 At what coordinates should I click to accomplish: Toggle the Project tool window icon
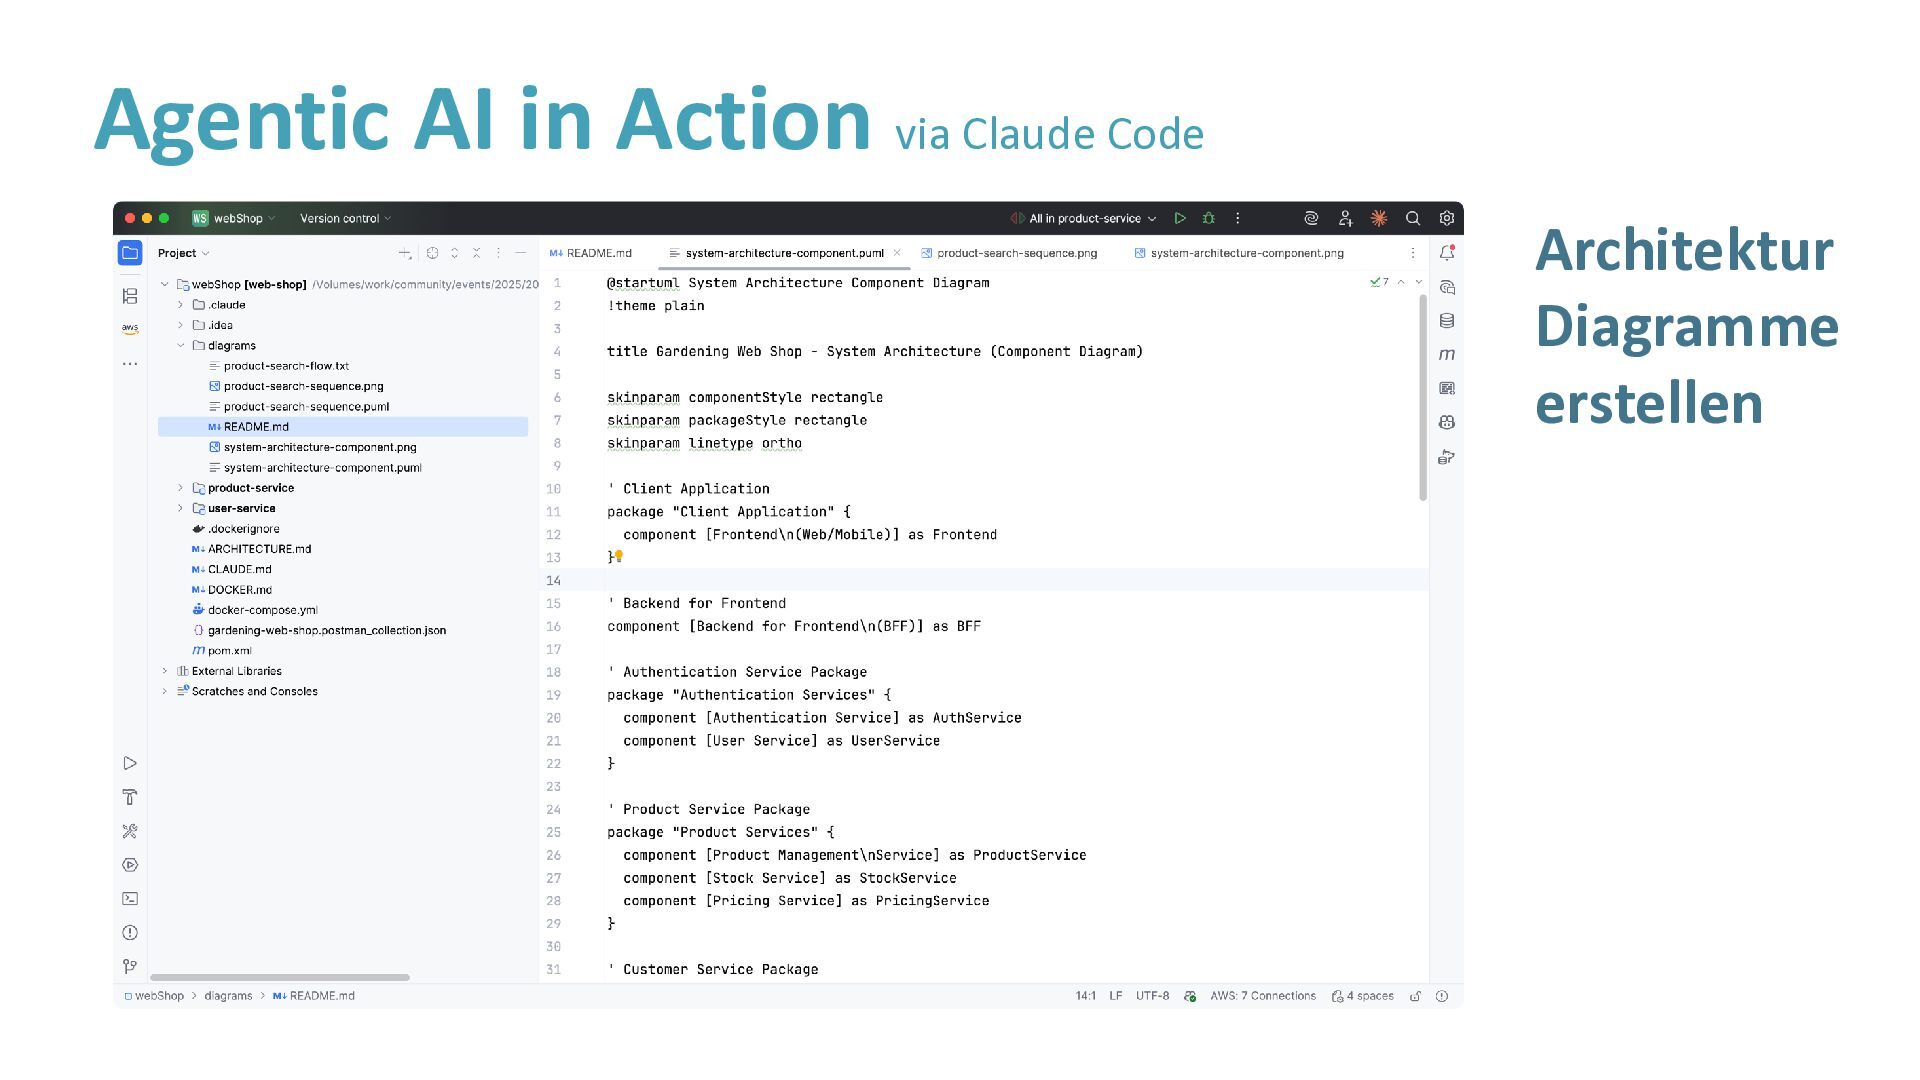click(130, 253)
